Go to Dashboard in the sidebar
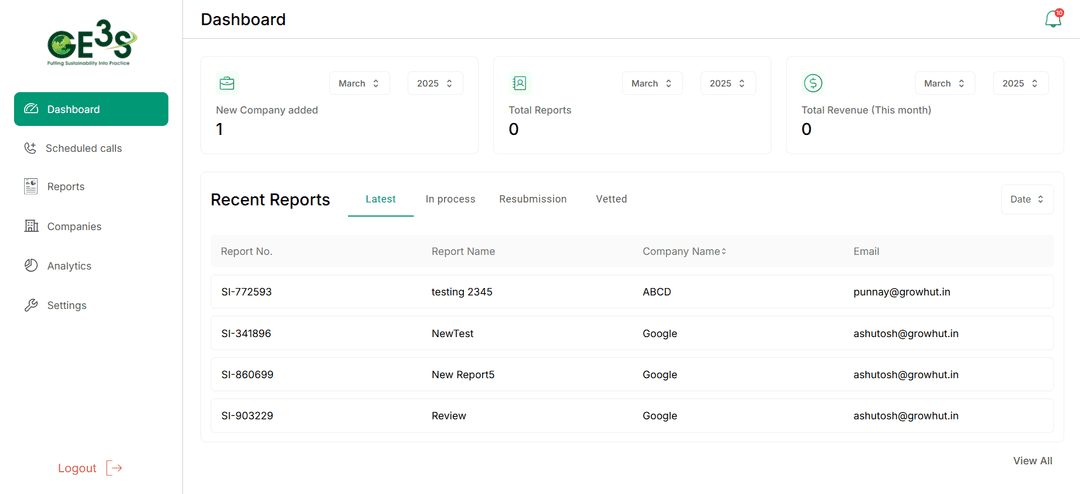 tap(91, 109)
